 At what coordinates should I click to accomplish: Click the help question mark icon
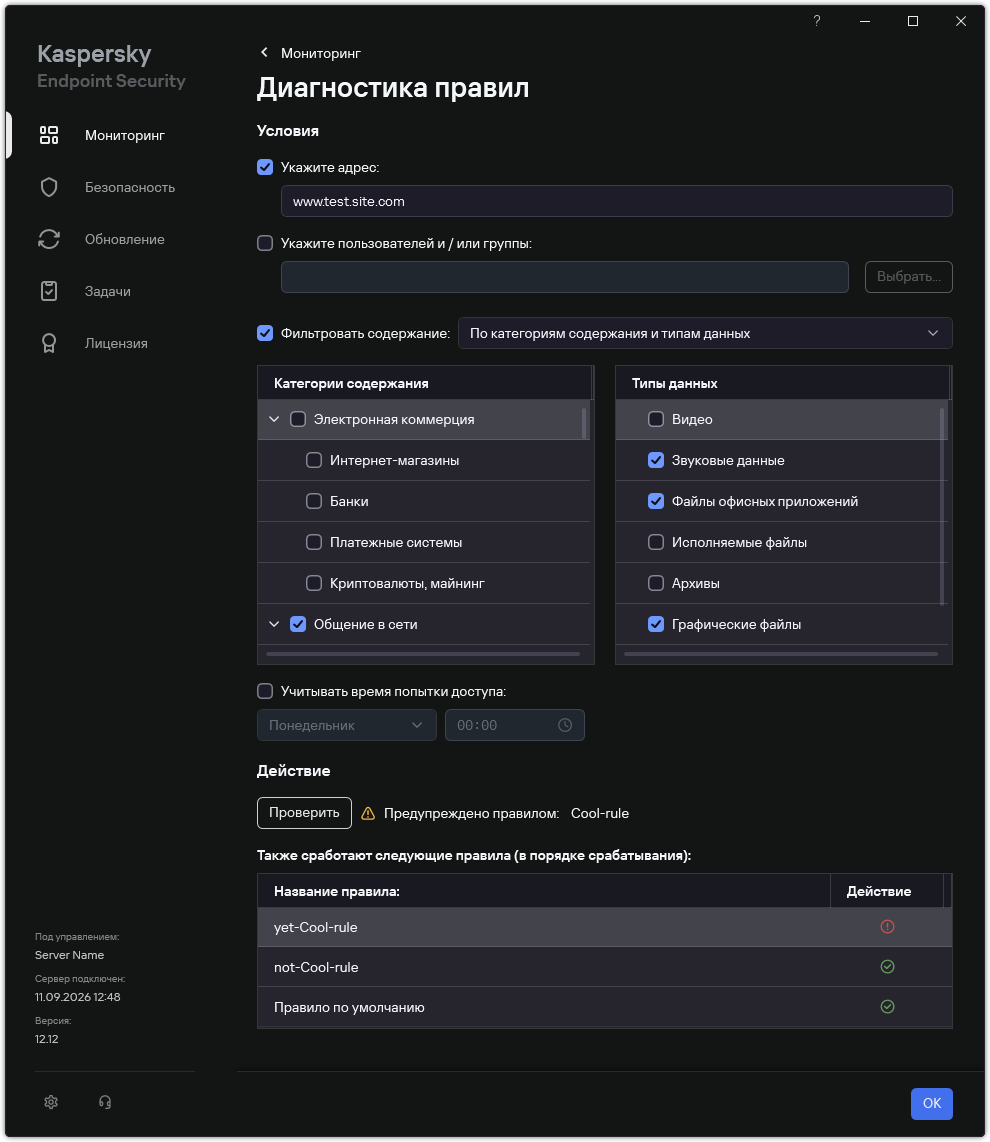tap(817, 21)
